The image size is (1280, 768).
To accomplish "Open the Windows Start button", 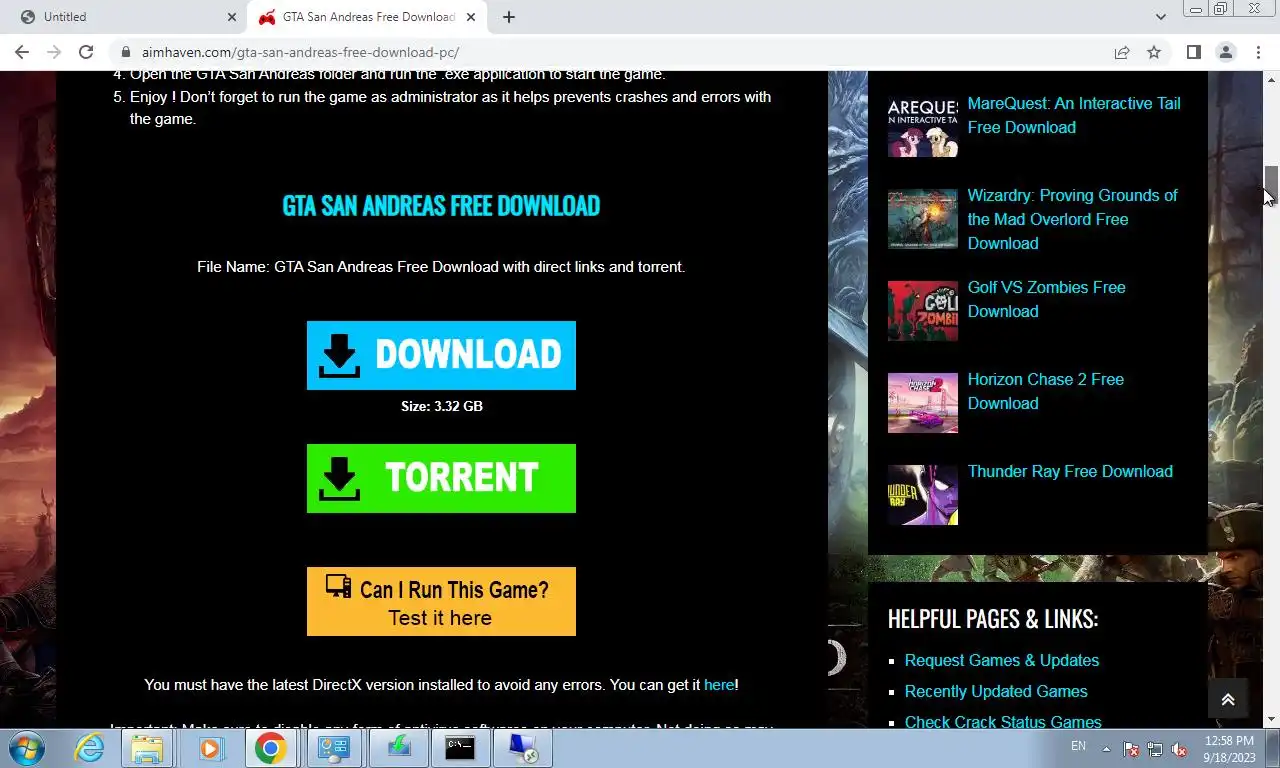I will click(x=27, y=748).
